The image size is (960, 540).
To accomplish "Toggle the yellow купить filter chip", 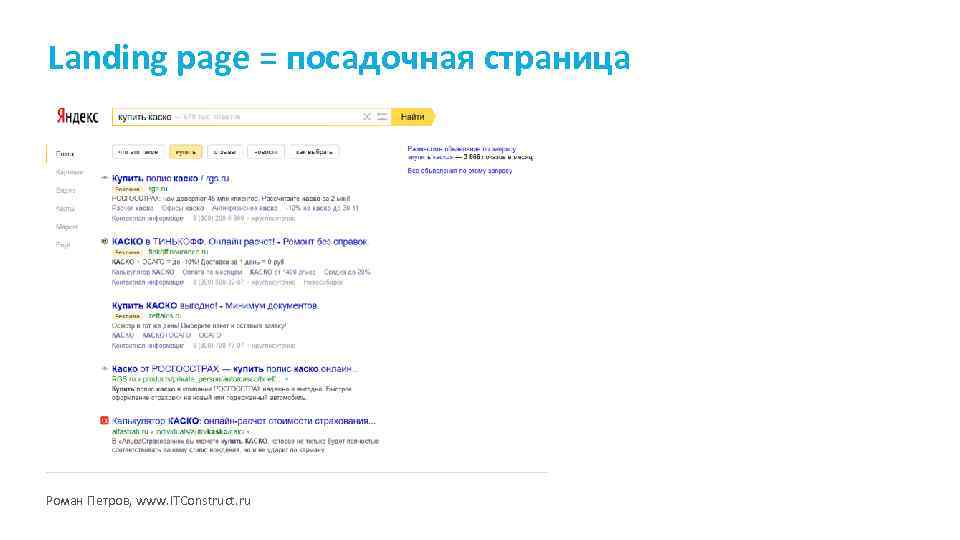I will pyautogui.click(x=186, y=152).
